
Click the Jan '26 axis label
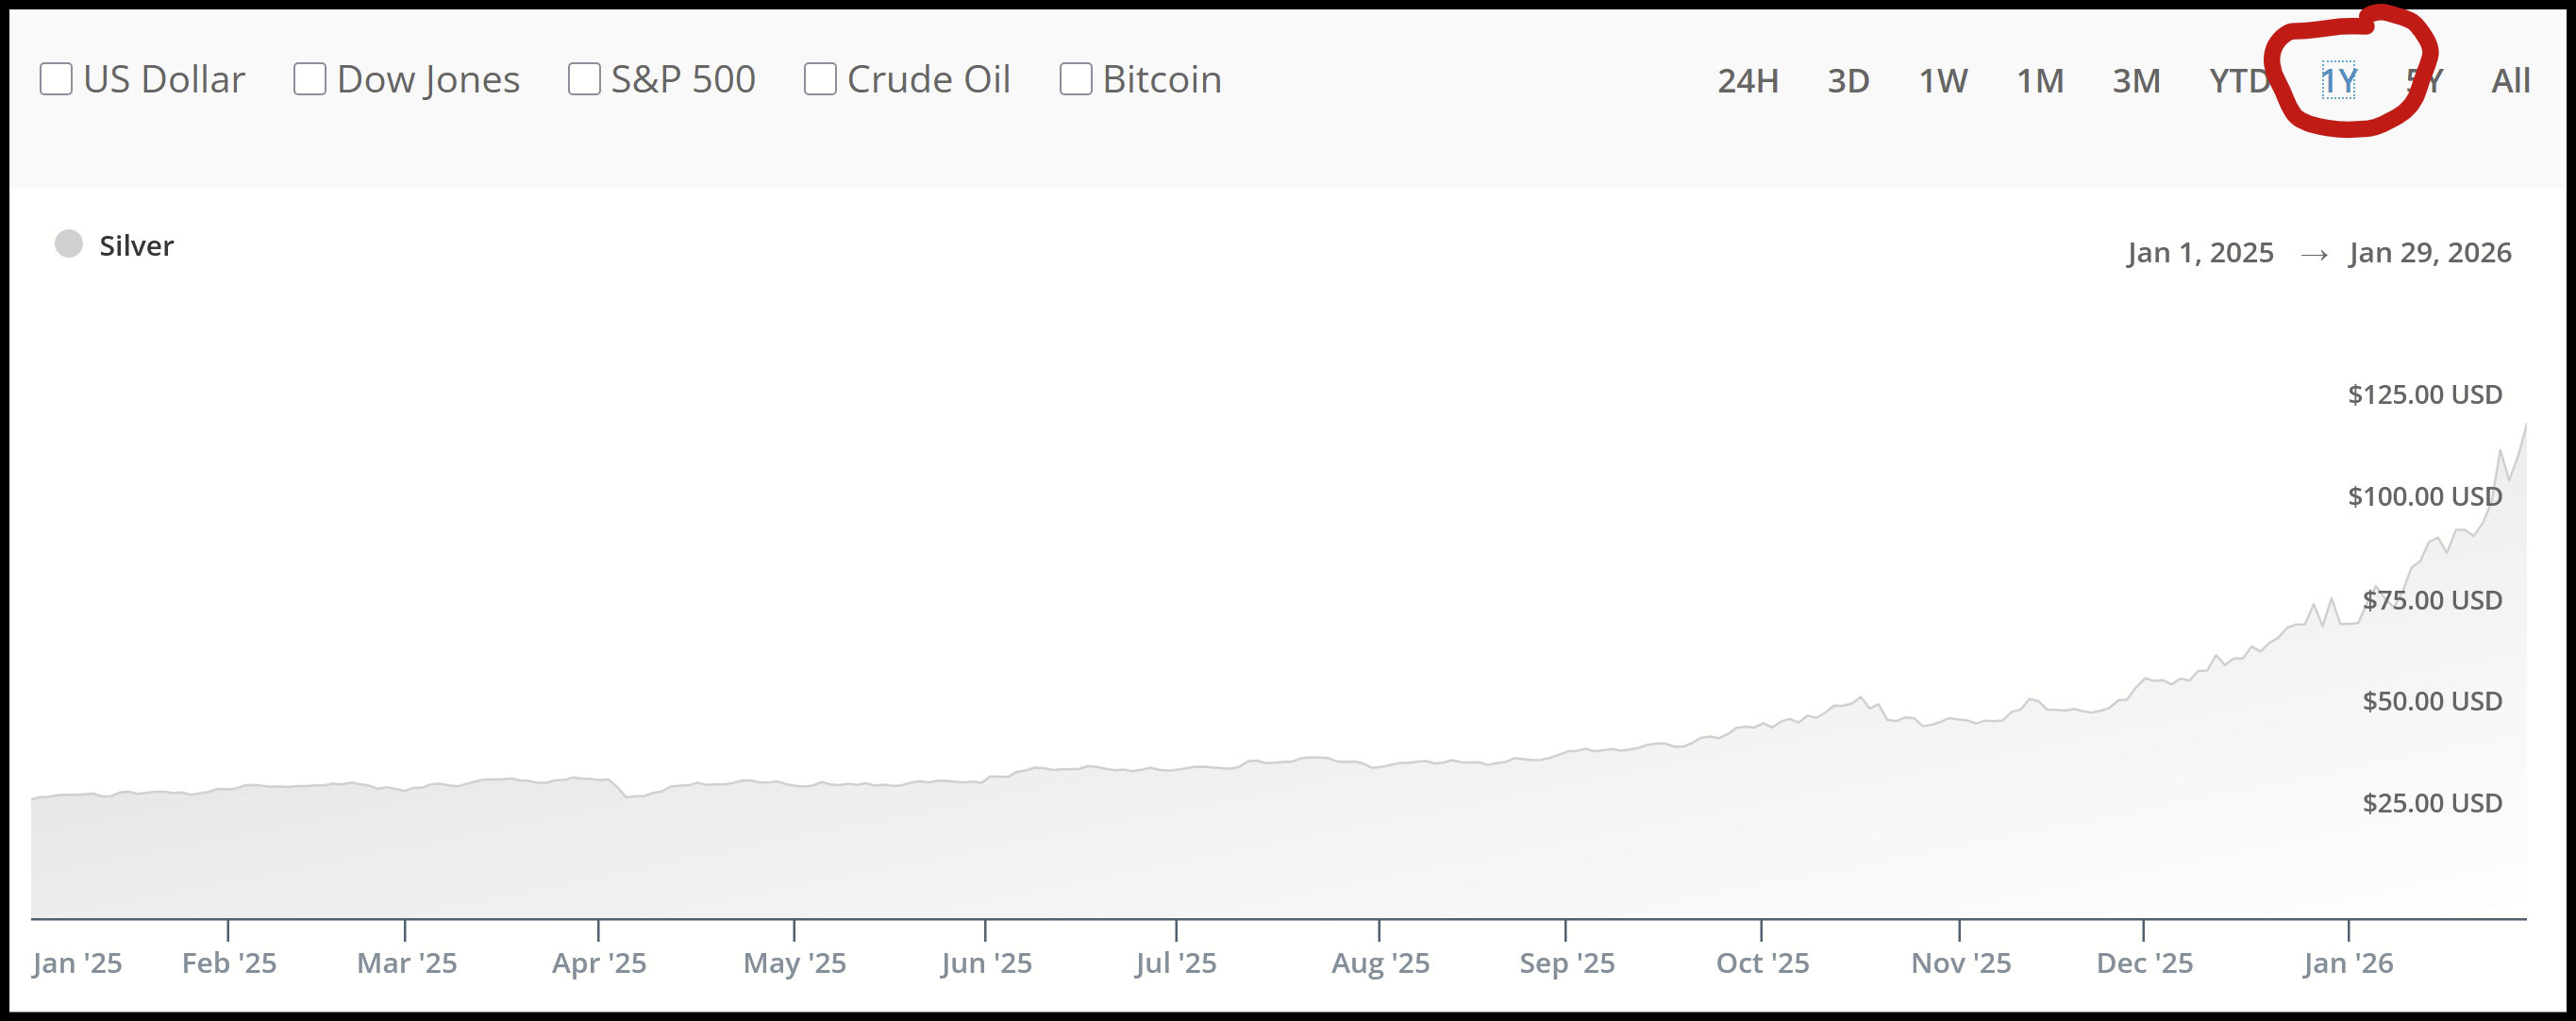click(x=2348, y=963)
